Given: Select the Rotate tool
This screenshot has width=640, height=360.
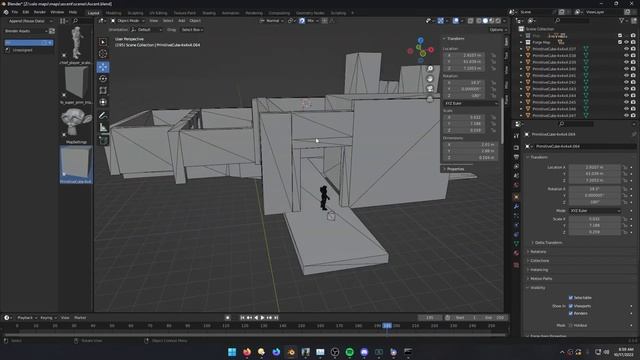Looking at the screenshot, I should 103,79.
